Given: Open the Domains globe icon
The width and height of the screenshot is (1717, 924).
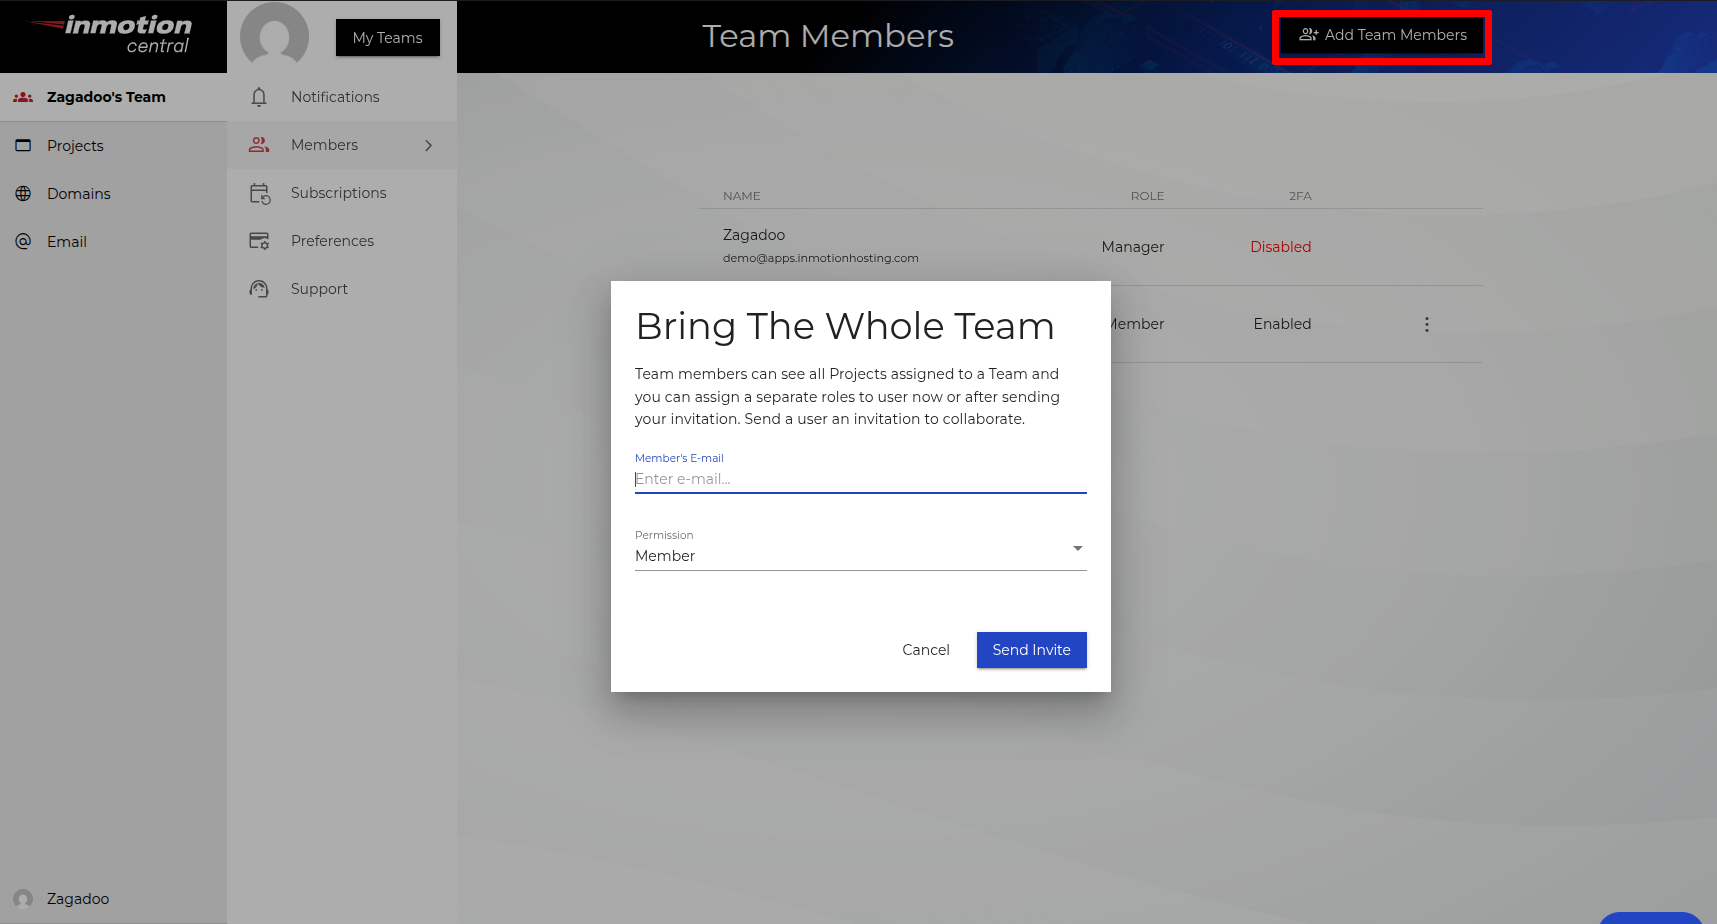Looking at the screenshot, I should pyautogui.click(x=23, y=193).
